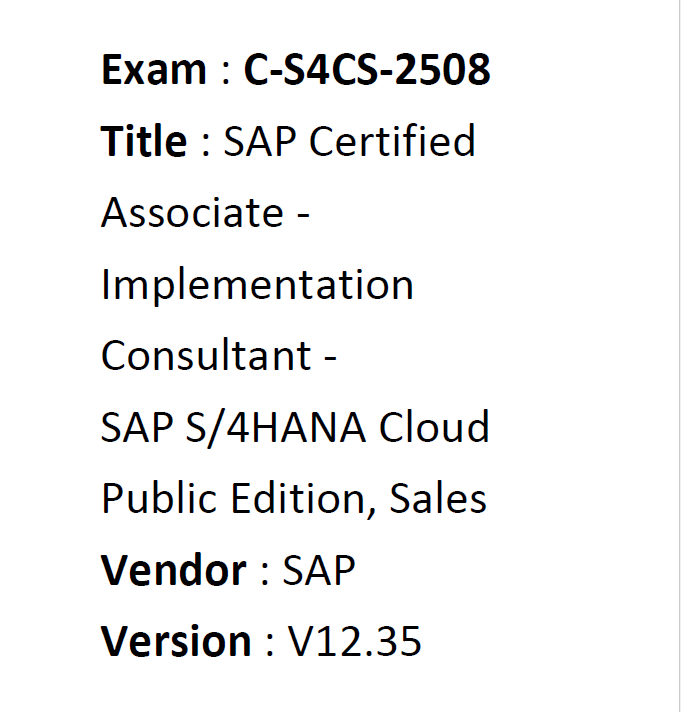The height and width of the screenshot is (712, 681).
Task: Click the word Certified in the title
Action: pos(392,141)
